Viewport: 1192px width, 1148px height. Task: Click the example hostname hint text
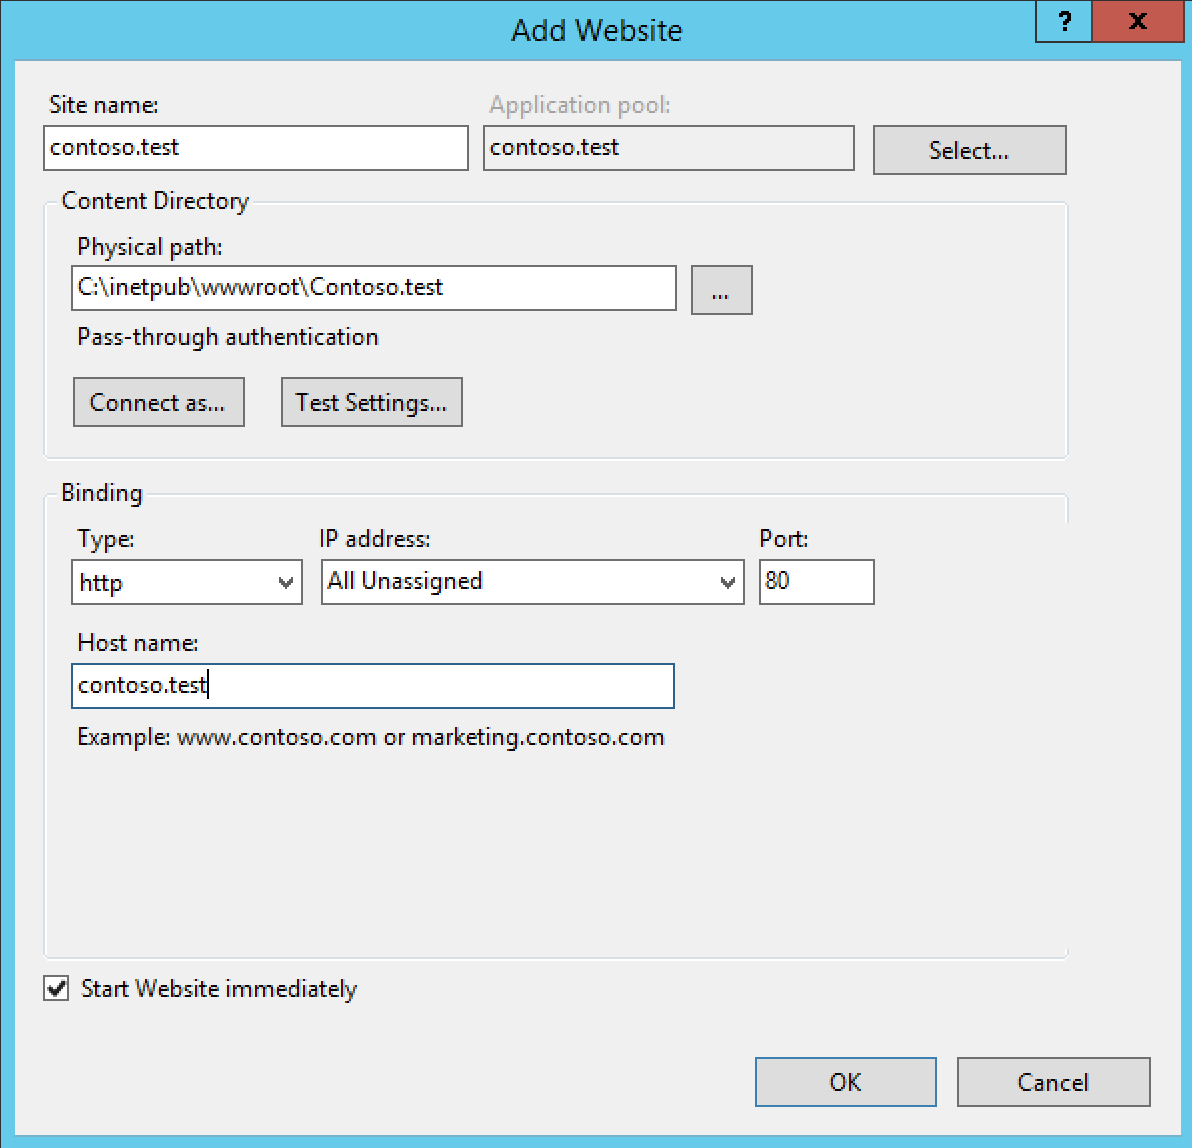371,738
